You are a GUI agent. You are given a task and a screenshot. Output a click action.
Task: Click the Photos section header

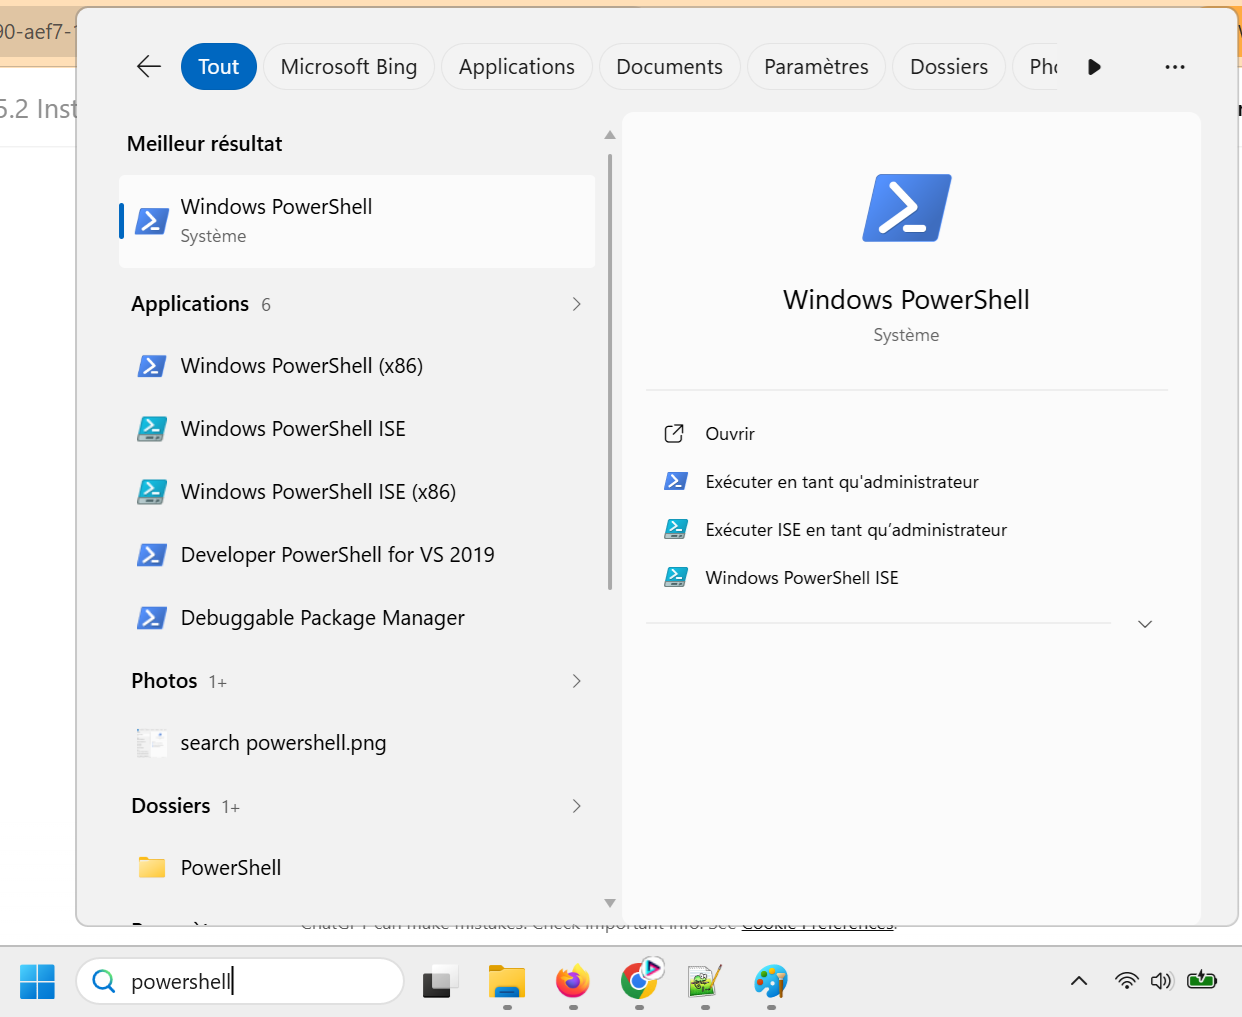click(x=164, y=681)
